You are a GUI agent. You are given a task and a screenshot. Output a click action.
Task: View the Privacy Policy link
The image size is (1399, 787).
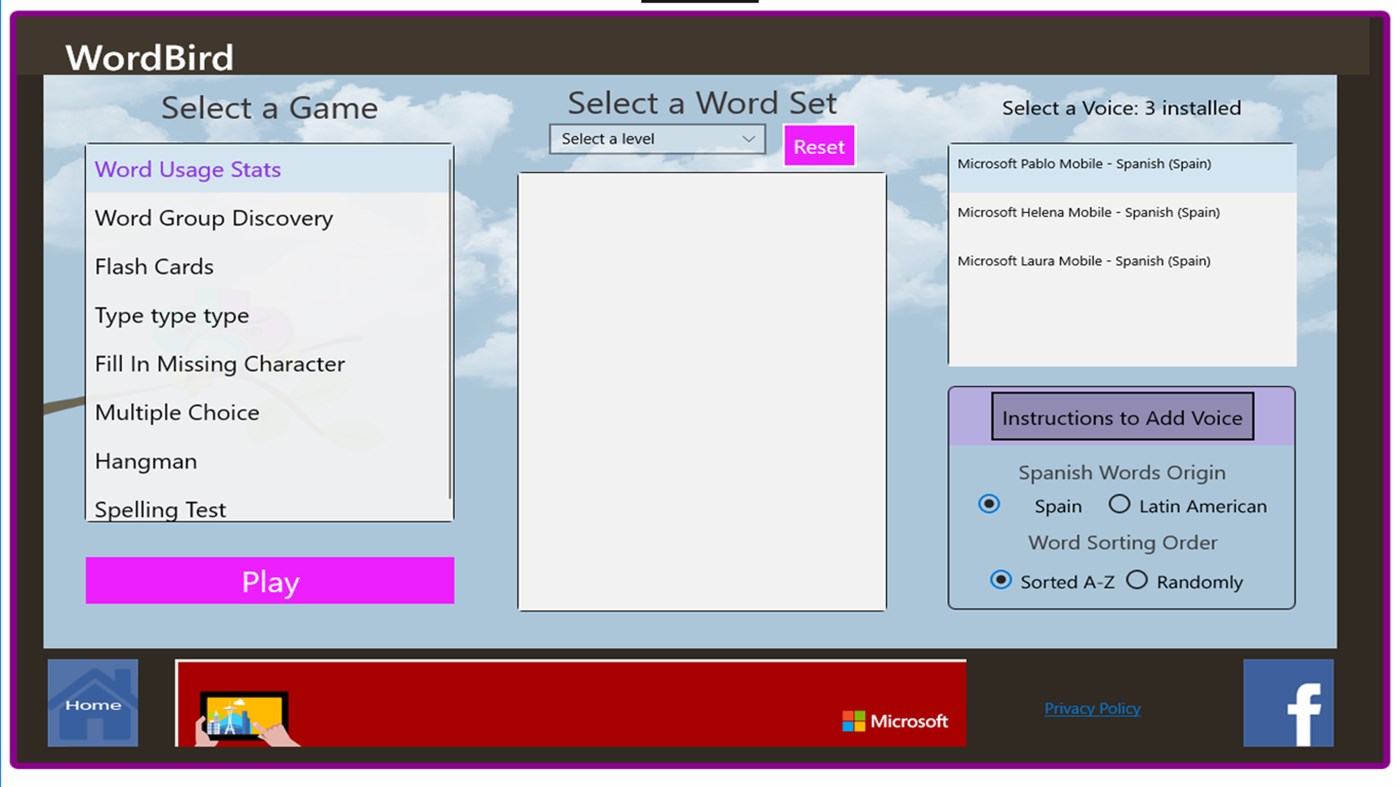click(x=1092, y=708)
